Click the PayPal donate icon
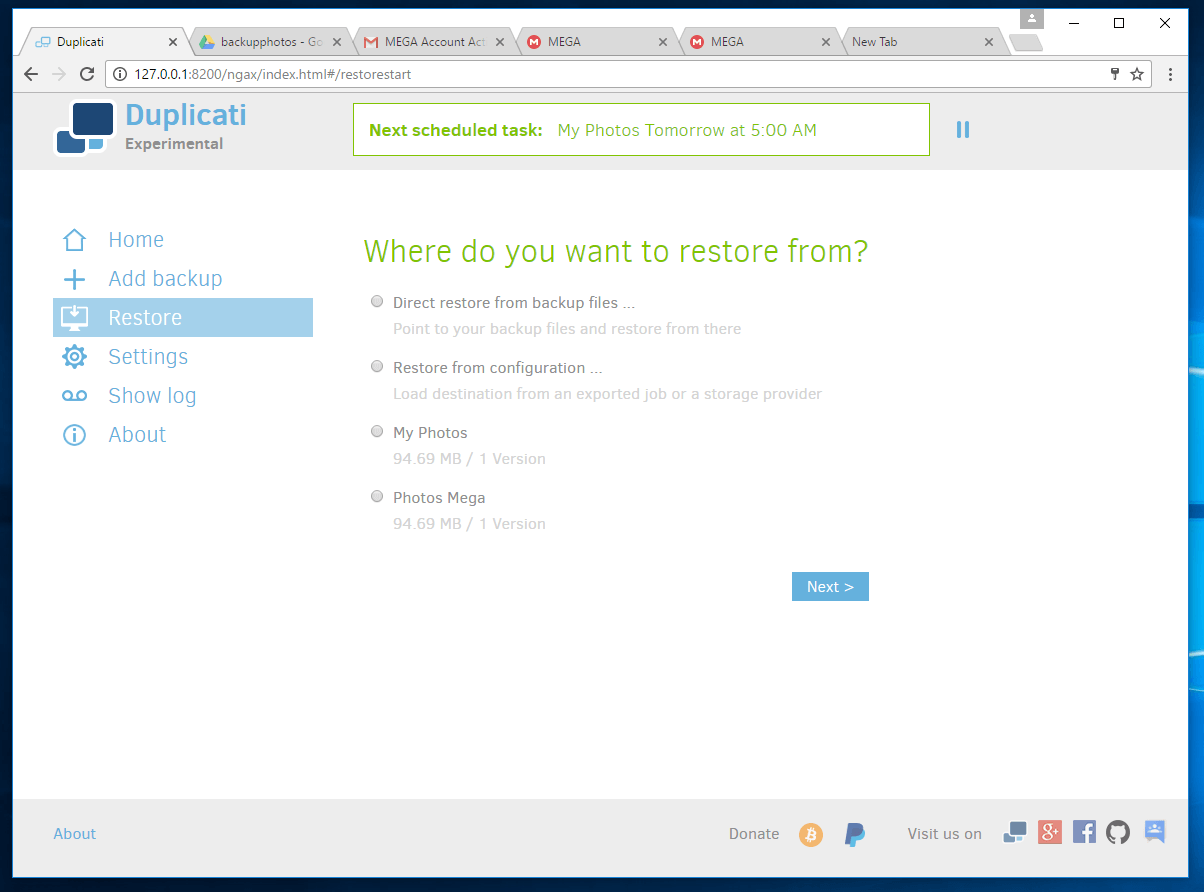The width and height of the screenshot is (1204, 892). point(855,834)
